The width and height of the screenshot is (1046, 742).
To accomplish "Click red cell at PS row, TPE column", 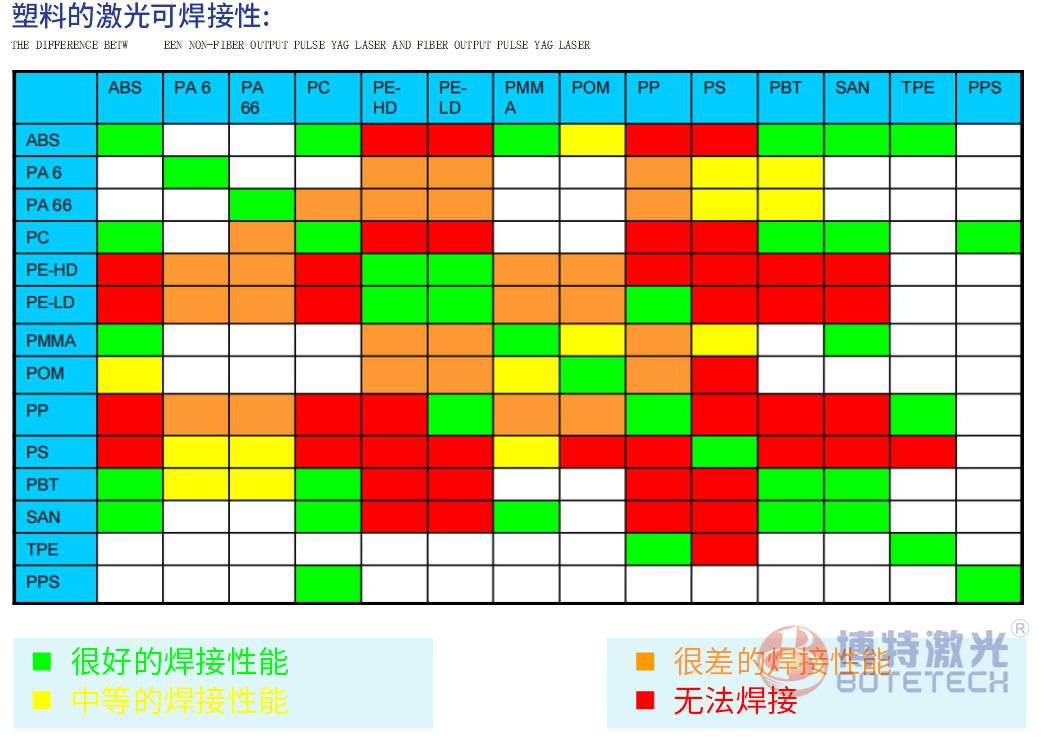I will point(923,452).
